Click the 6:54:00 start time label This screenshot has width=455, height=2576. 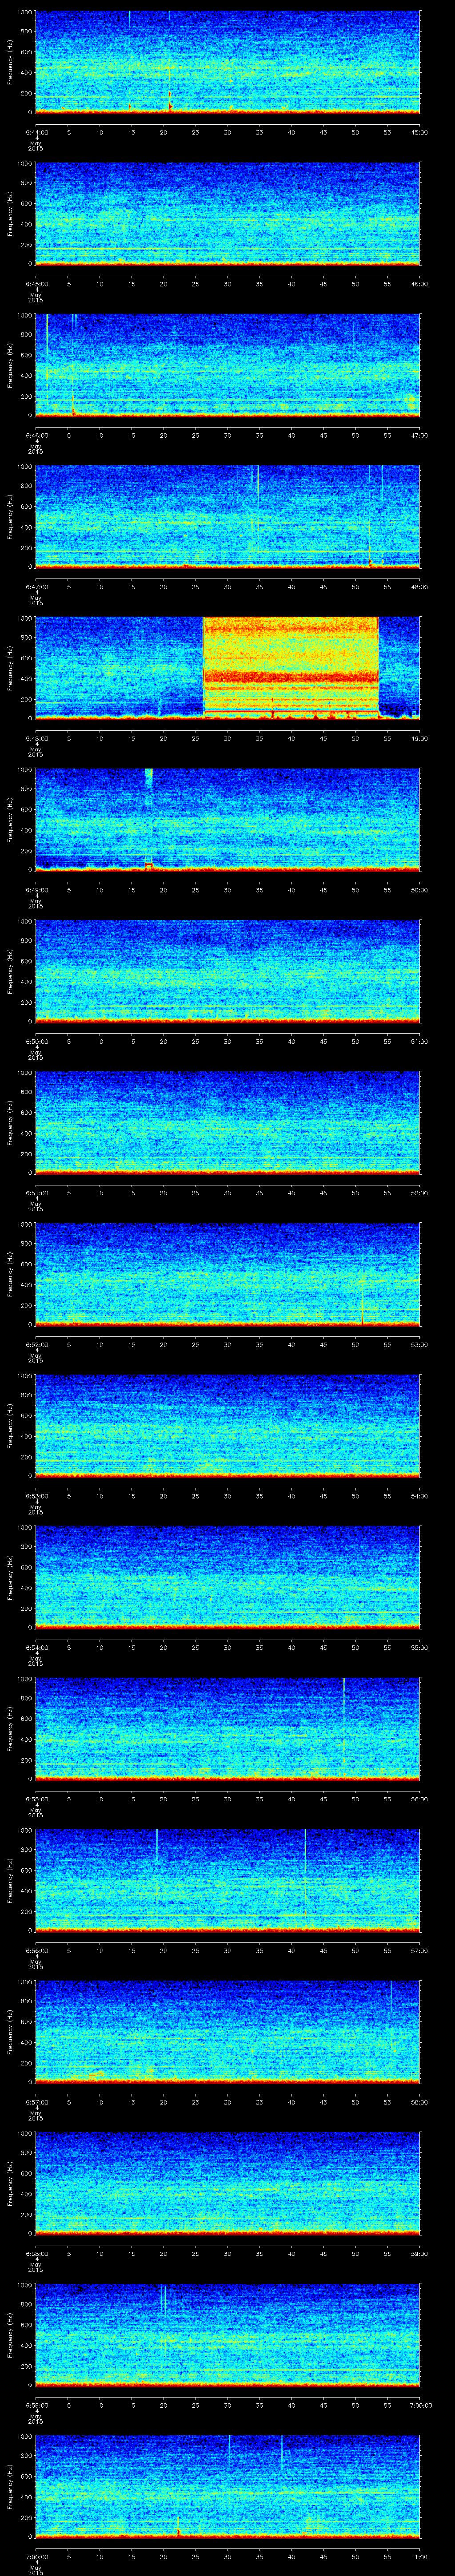click(x=36, y=1647)
